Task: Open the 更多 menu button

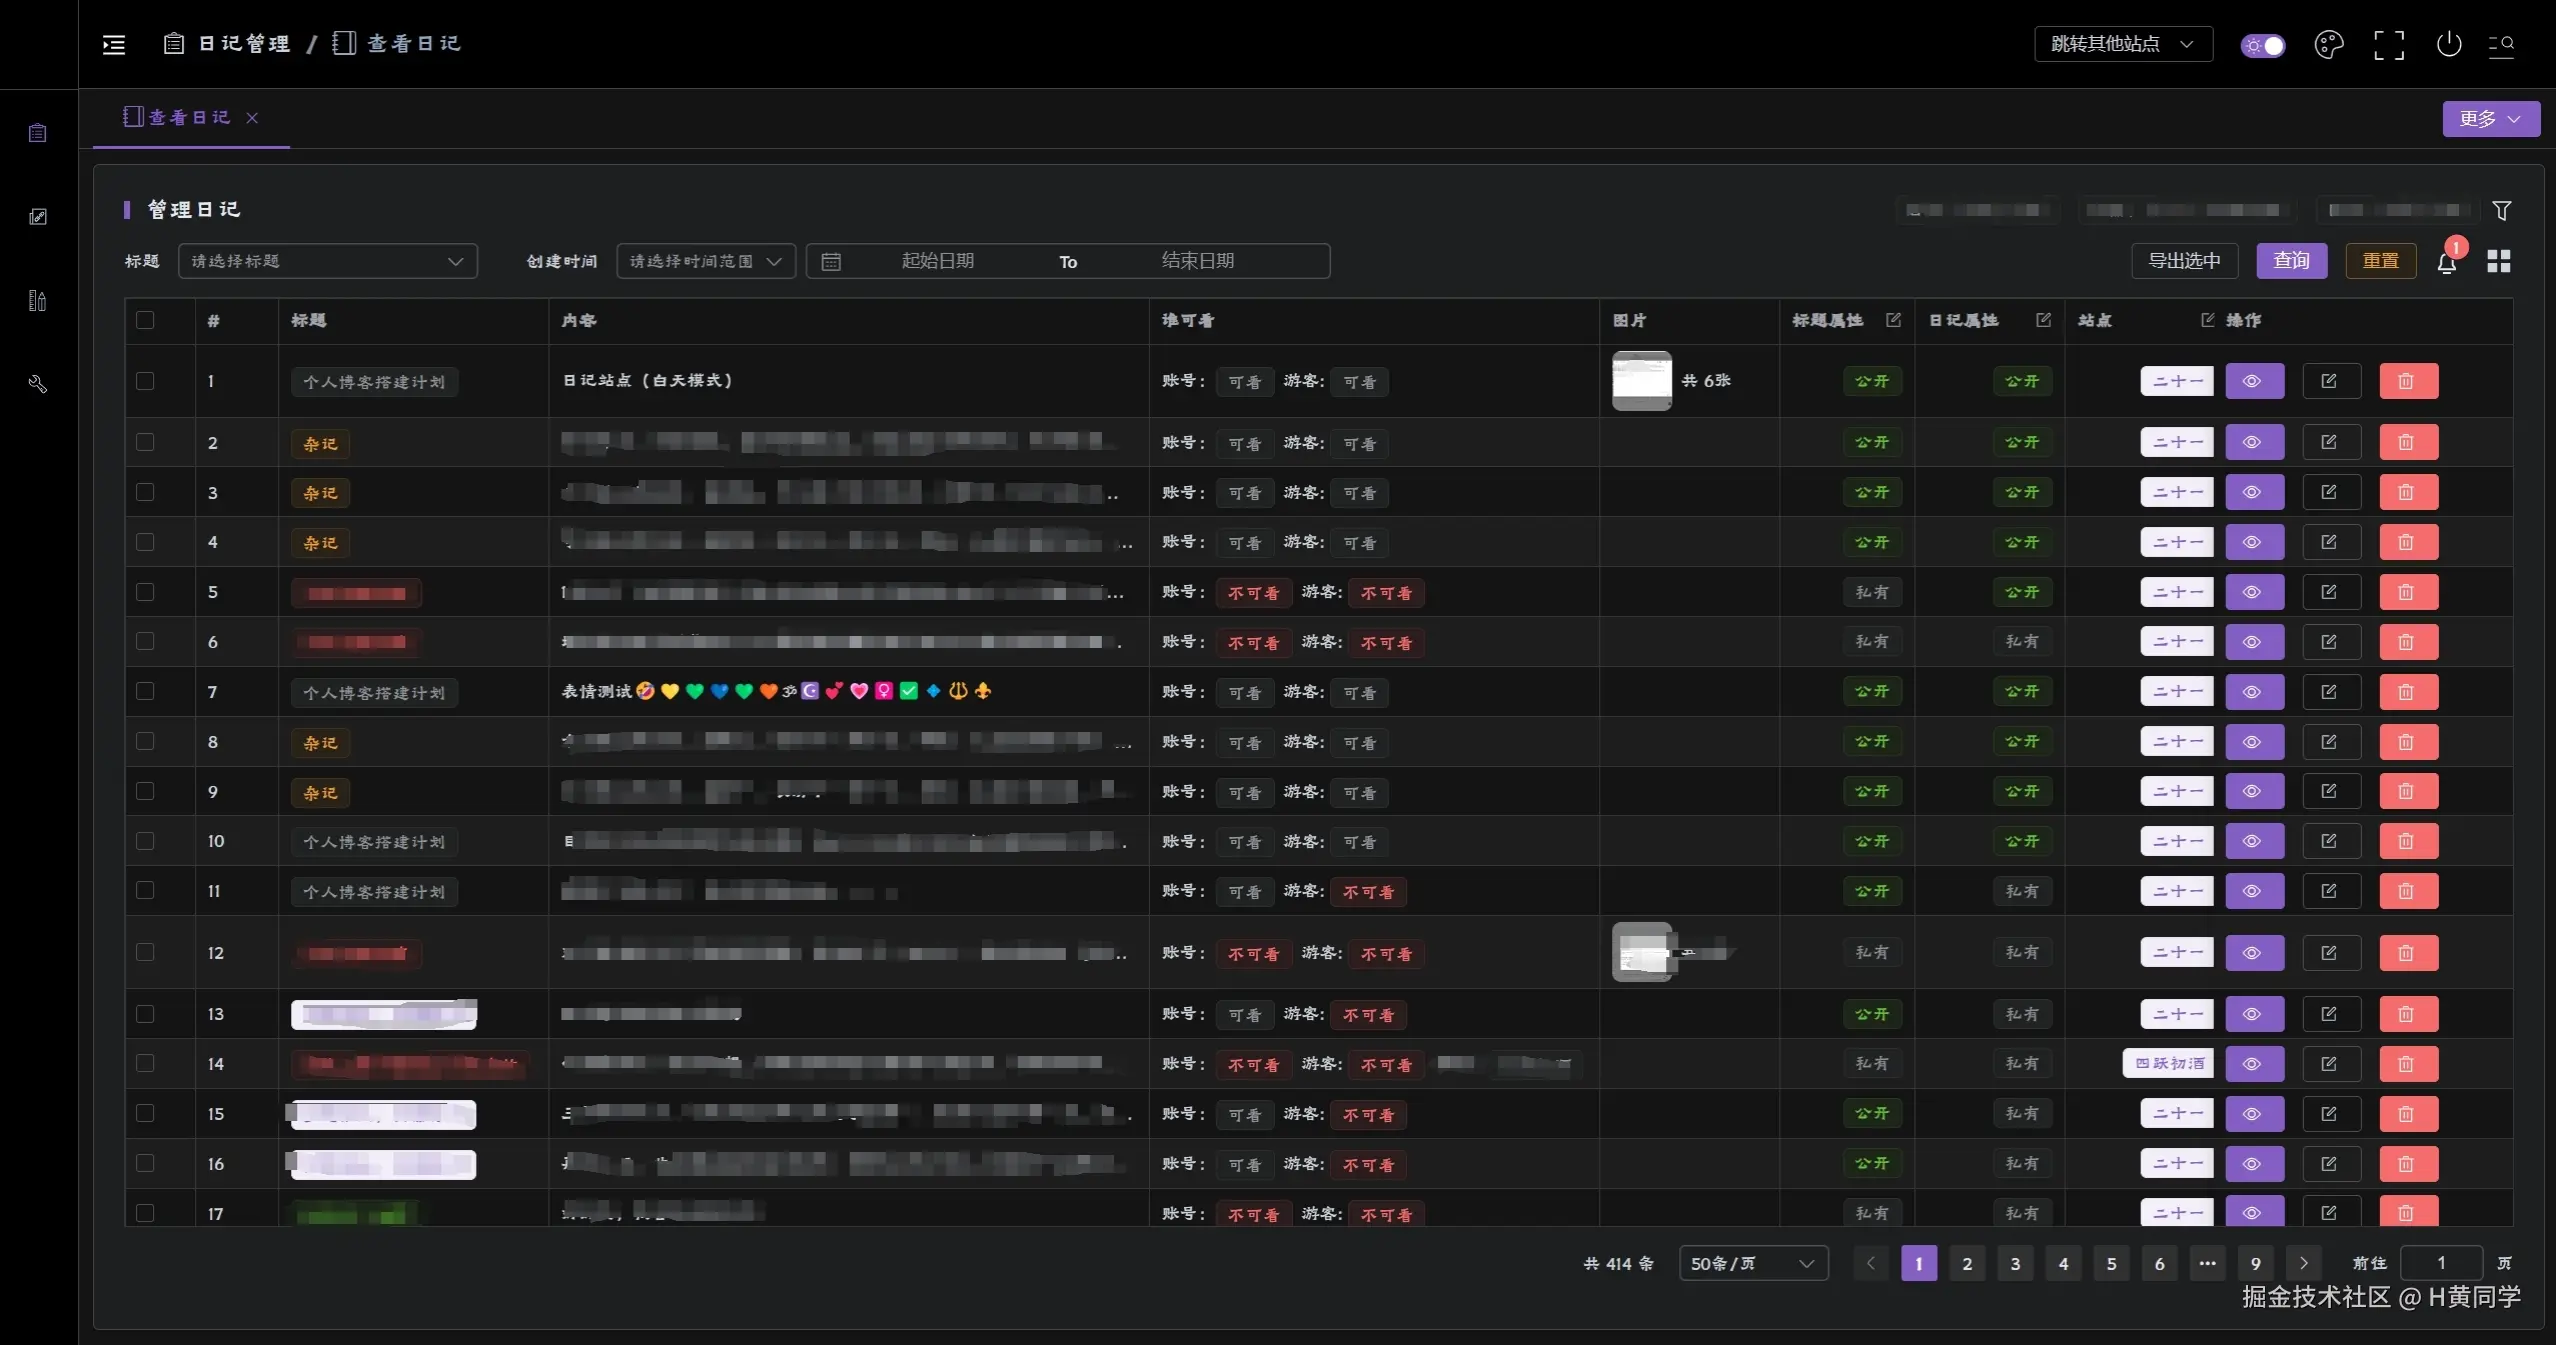Action: pos(2490,119)
